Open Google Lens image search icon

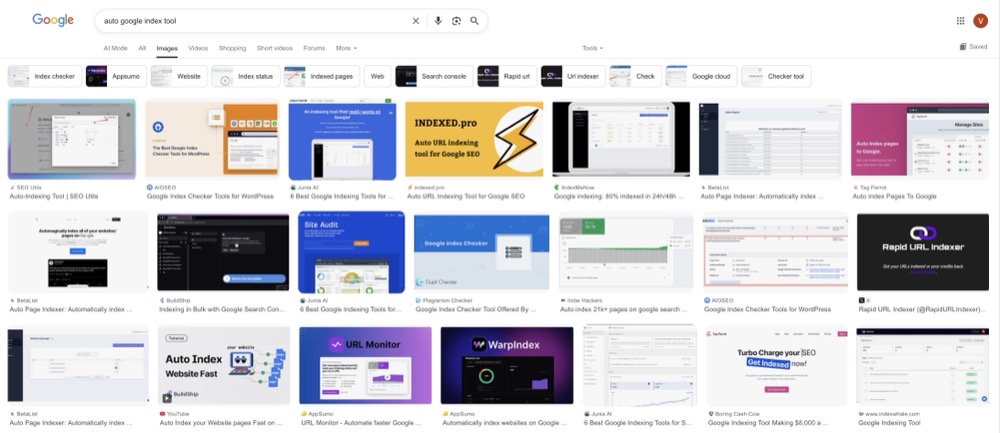pyautogui.click(x=457, y=21)
